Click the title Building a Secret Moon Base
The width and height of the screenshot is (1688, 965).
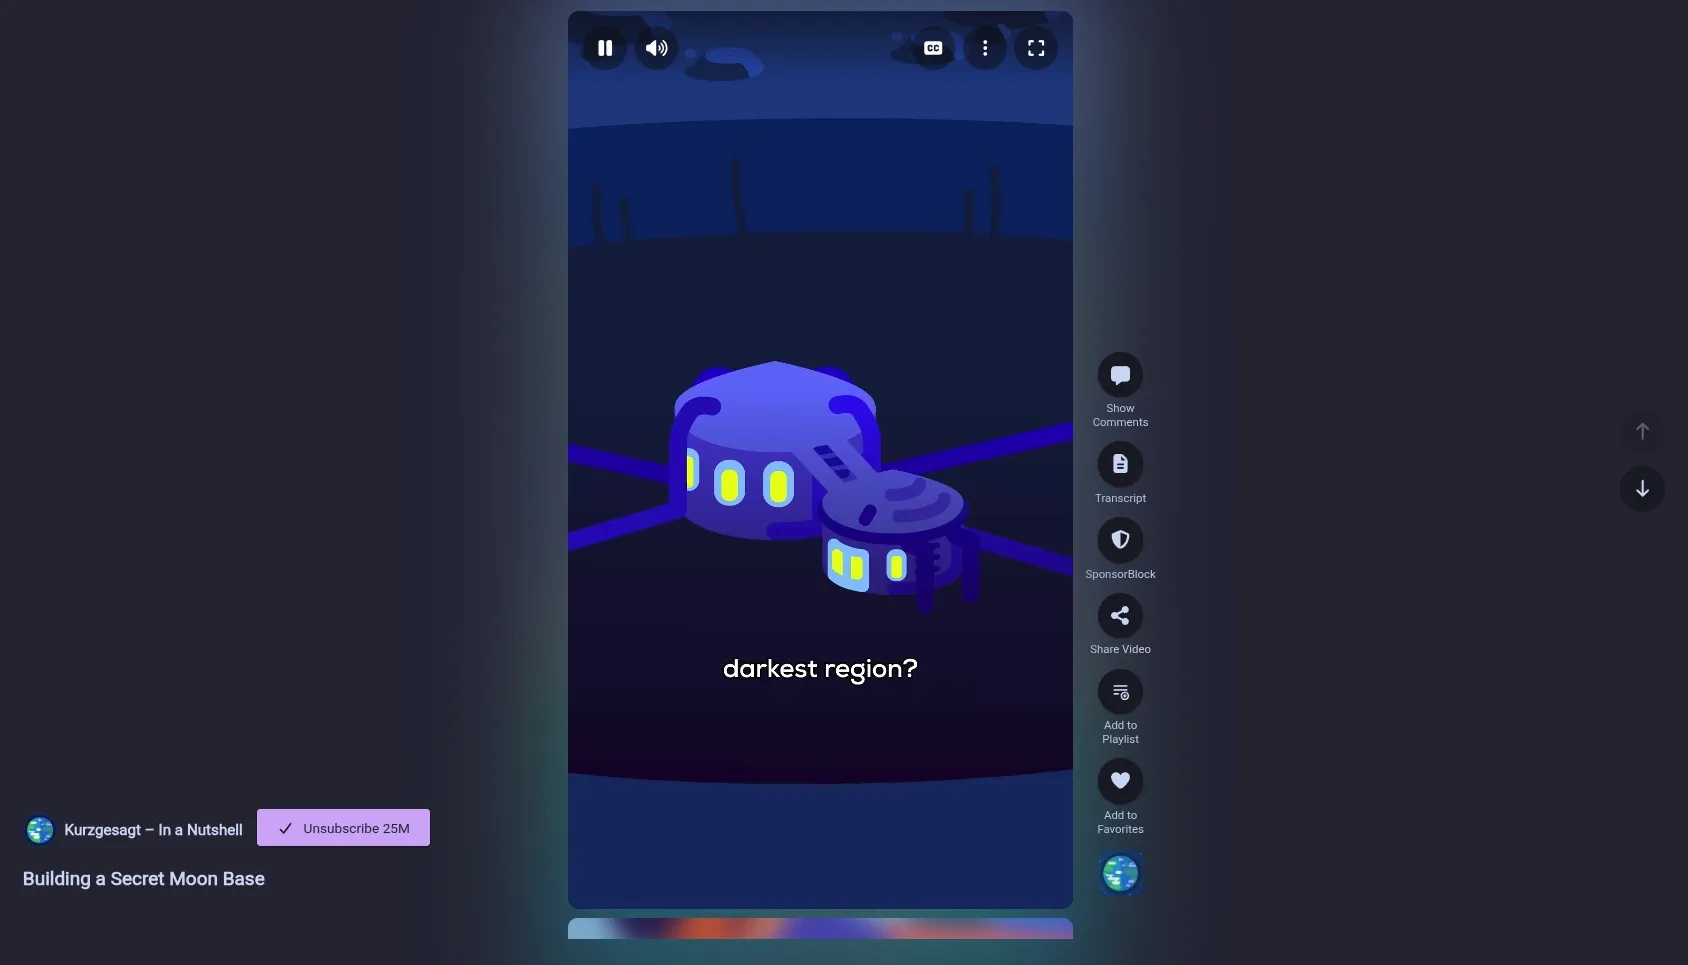pos(144,879)
